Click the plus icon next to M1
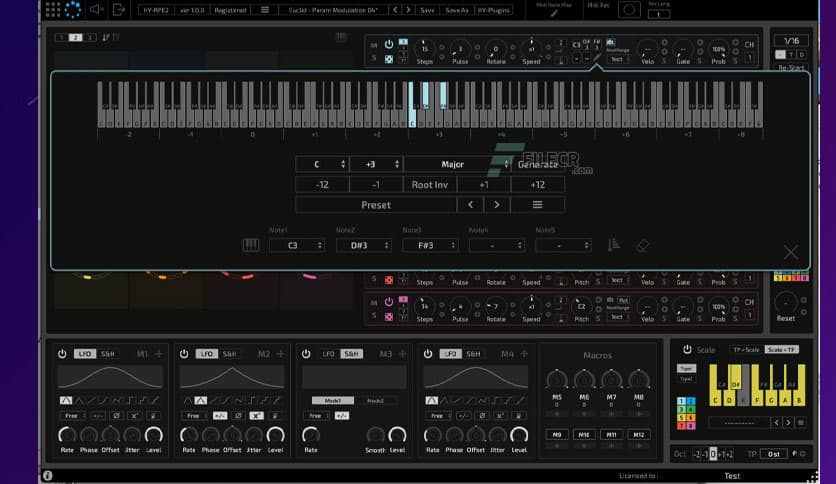This screenshot has width=836, height=484. click(x=158, y=354)
